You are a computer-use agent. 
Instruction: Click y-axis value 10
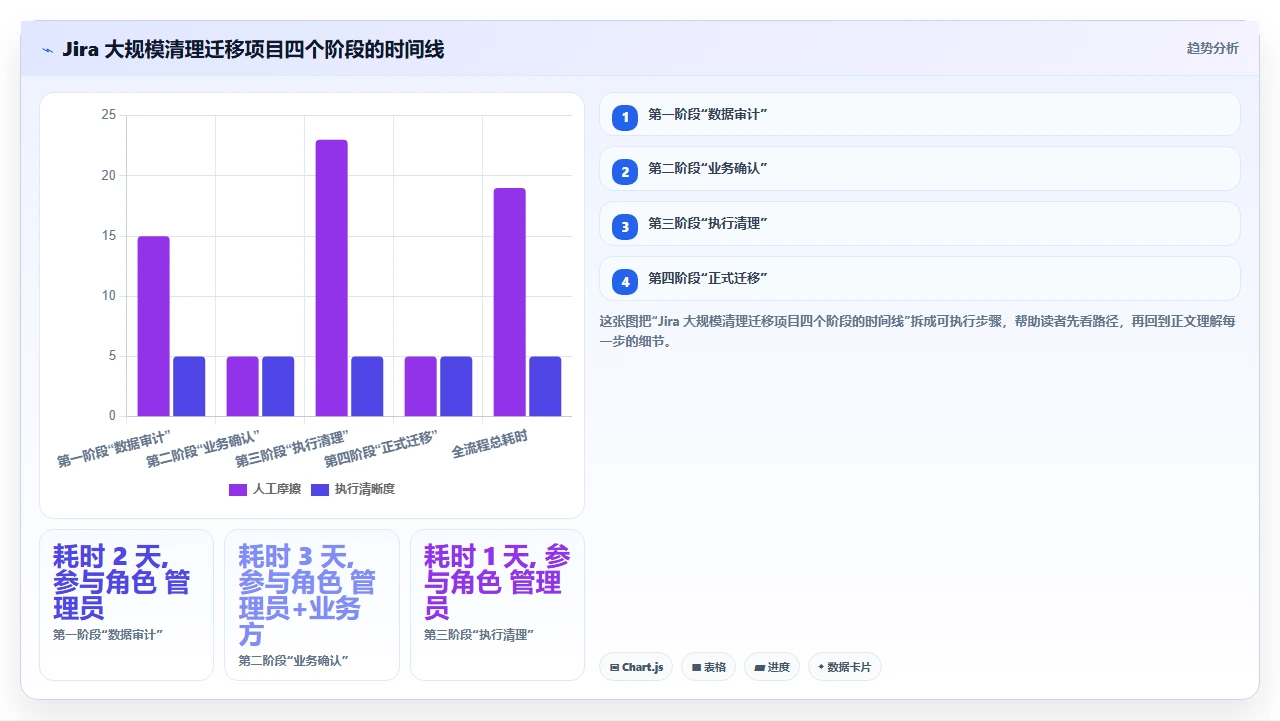[x=109, y=296]
